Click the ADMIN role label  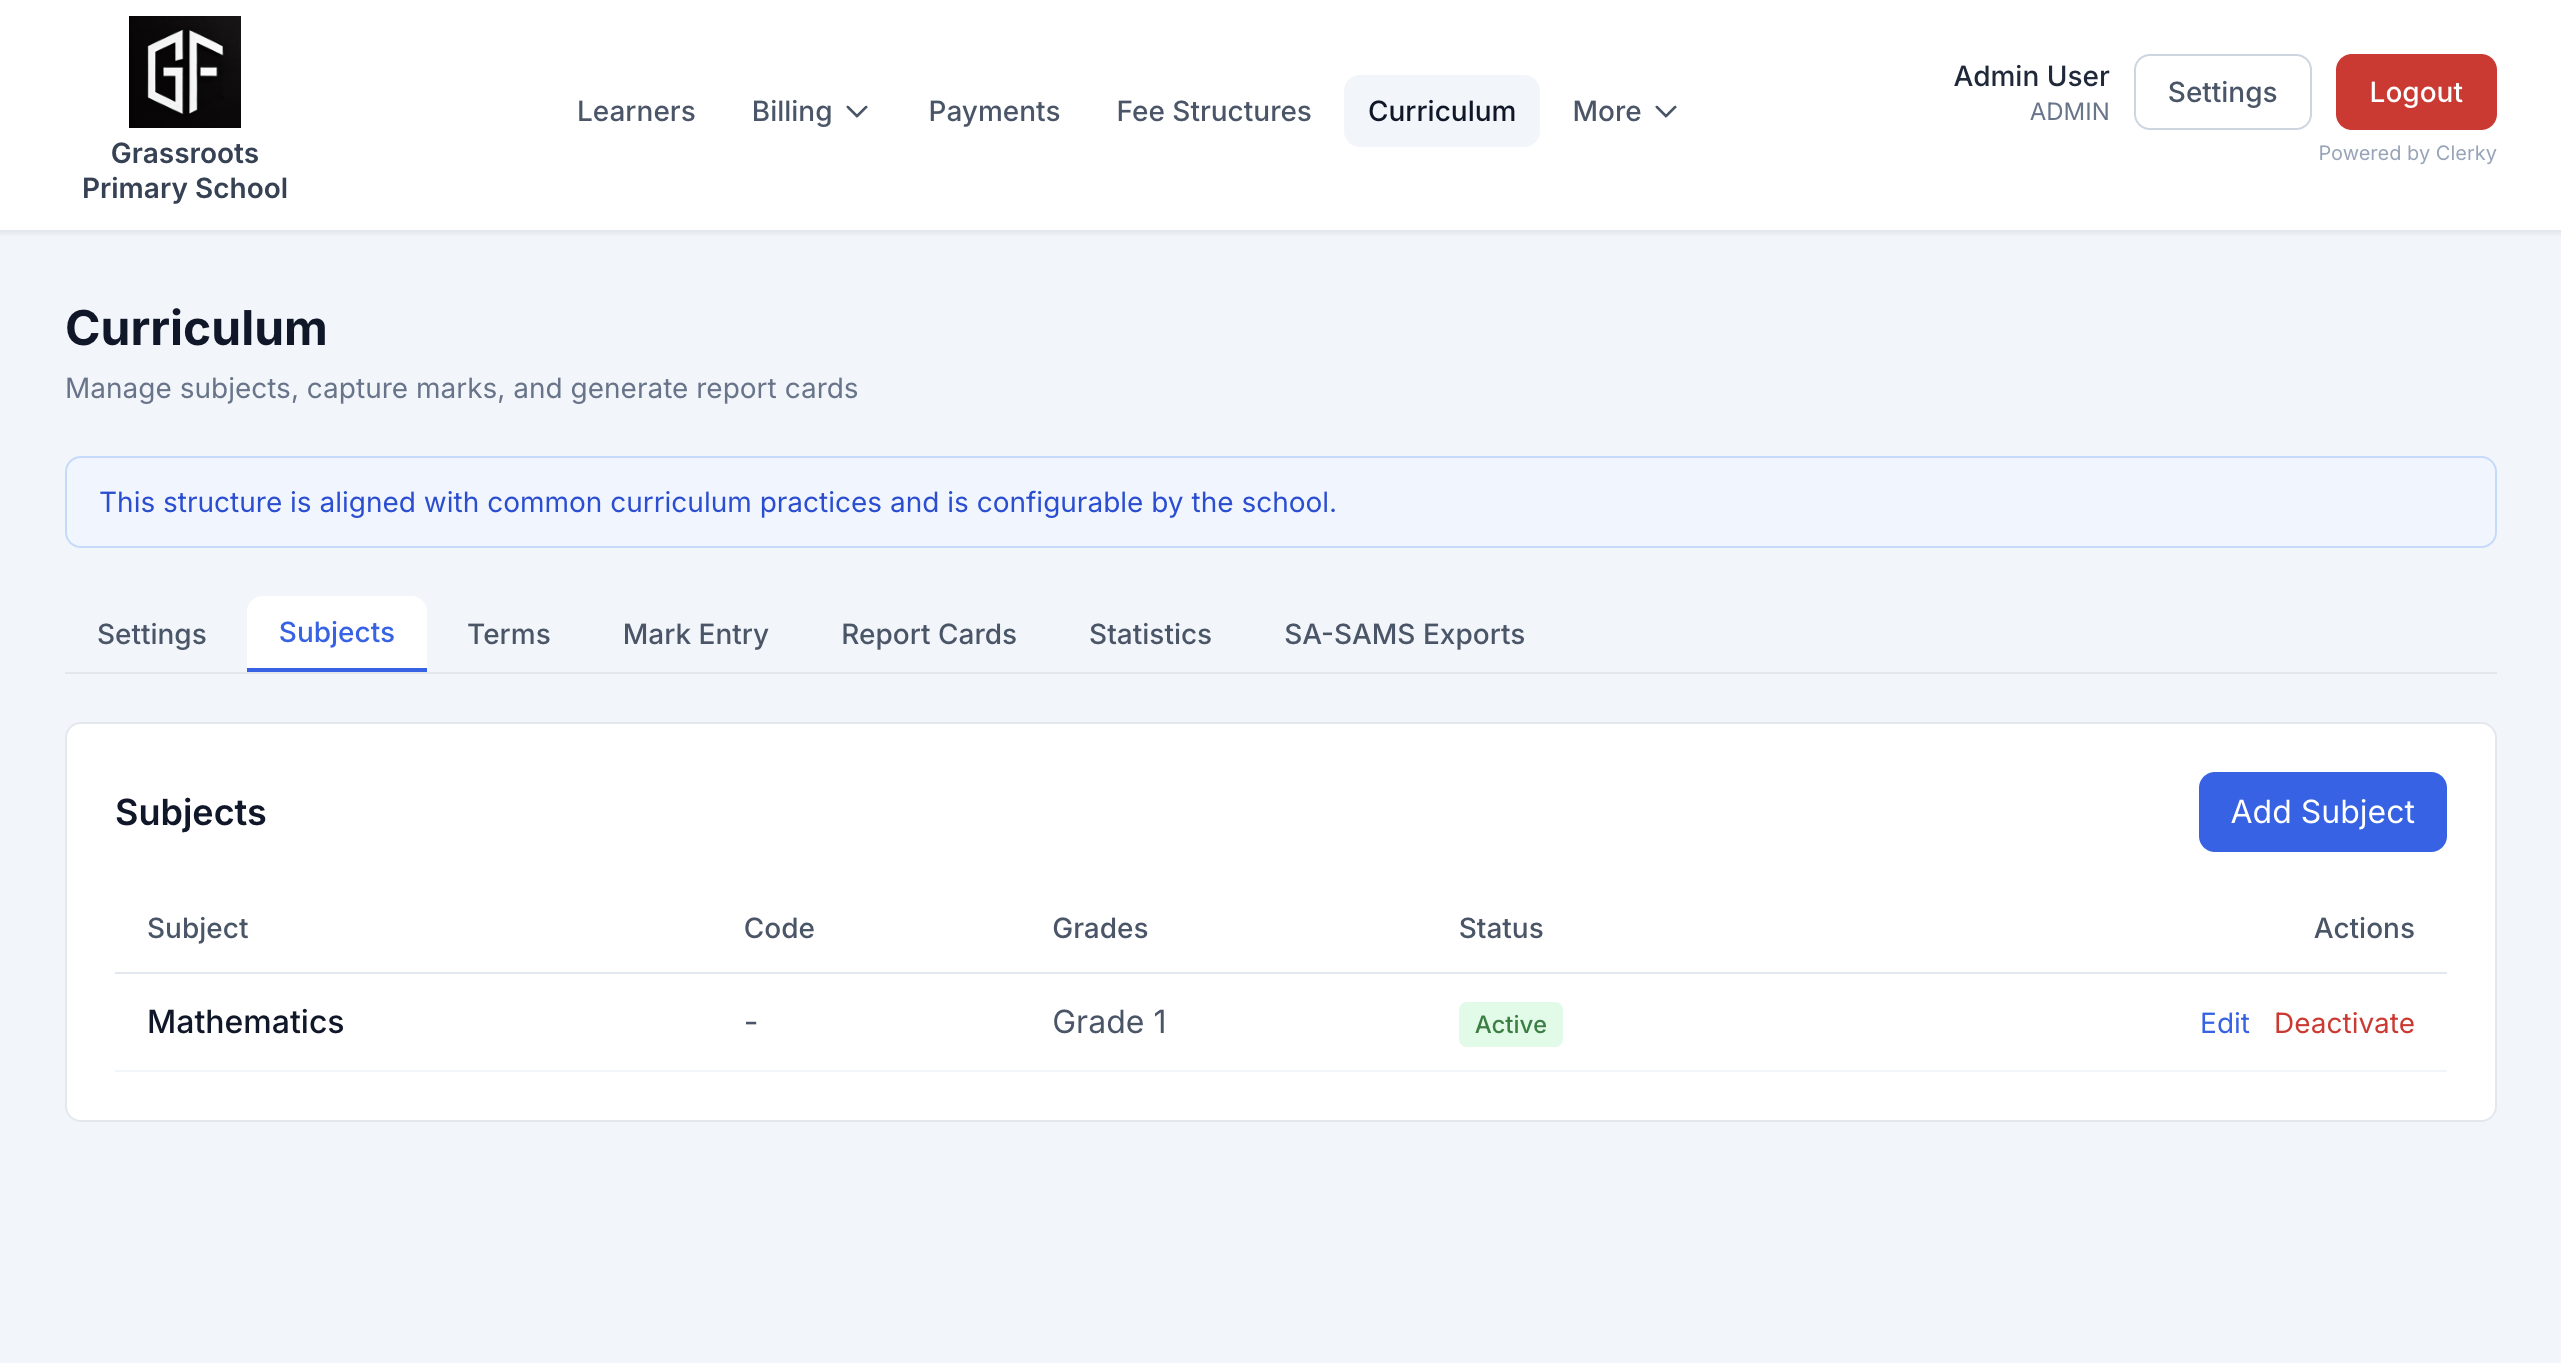pos(2069,112)
